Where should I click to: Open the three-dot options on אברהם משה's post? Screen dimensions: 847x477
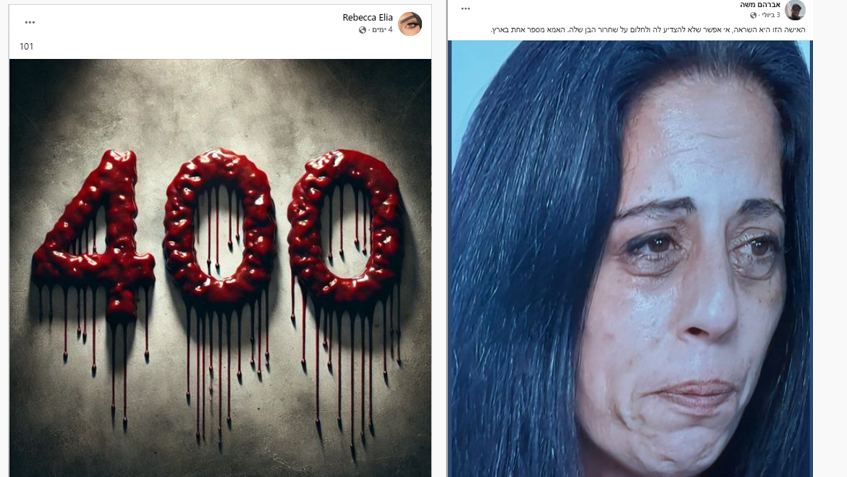466,9
